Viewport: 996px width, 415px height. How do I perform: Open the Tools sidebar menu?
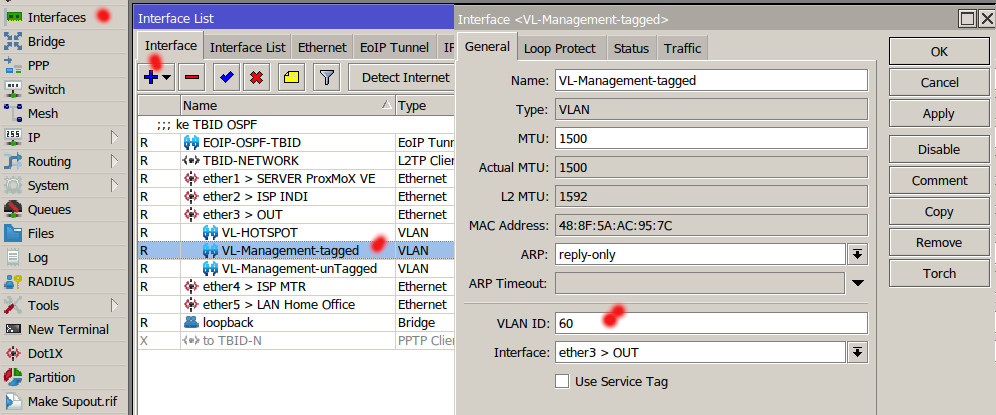tap(43, 306)
